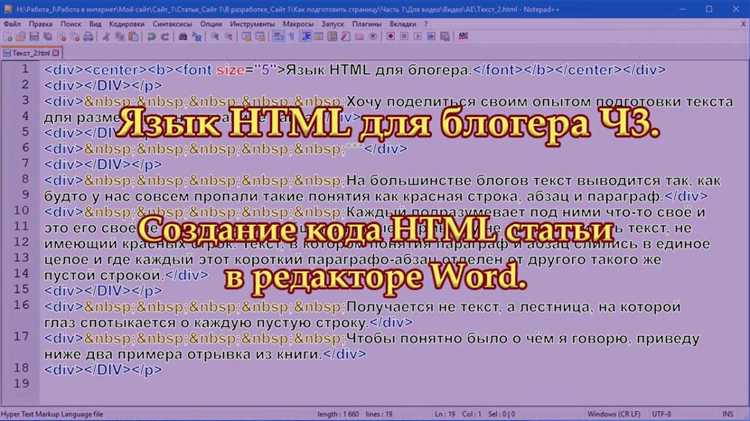Open the Кодировки menu
Viewport: 750px width, 421px height.
coord(126,23)
